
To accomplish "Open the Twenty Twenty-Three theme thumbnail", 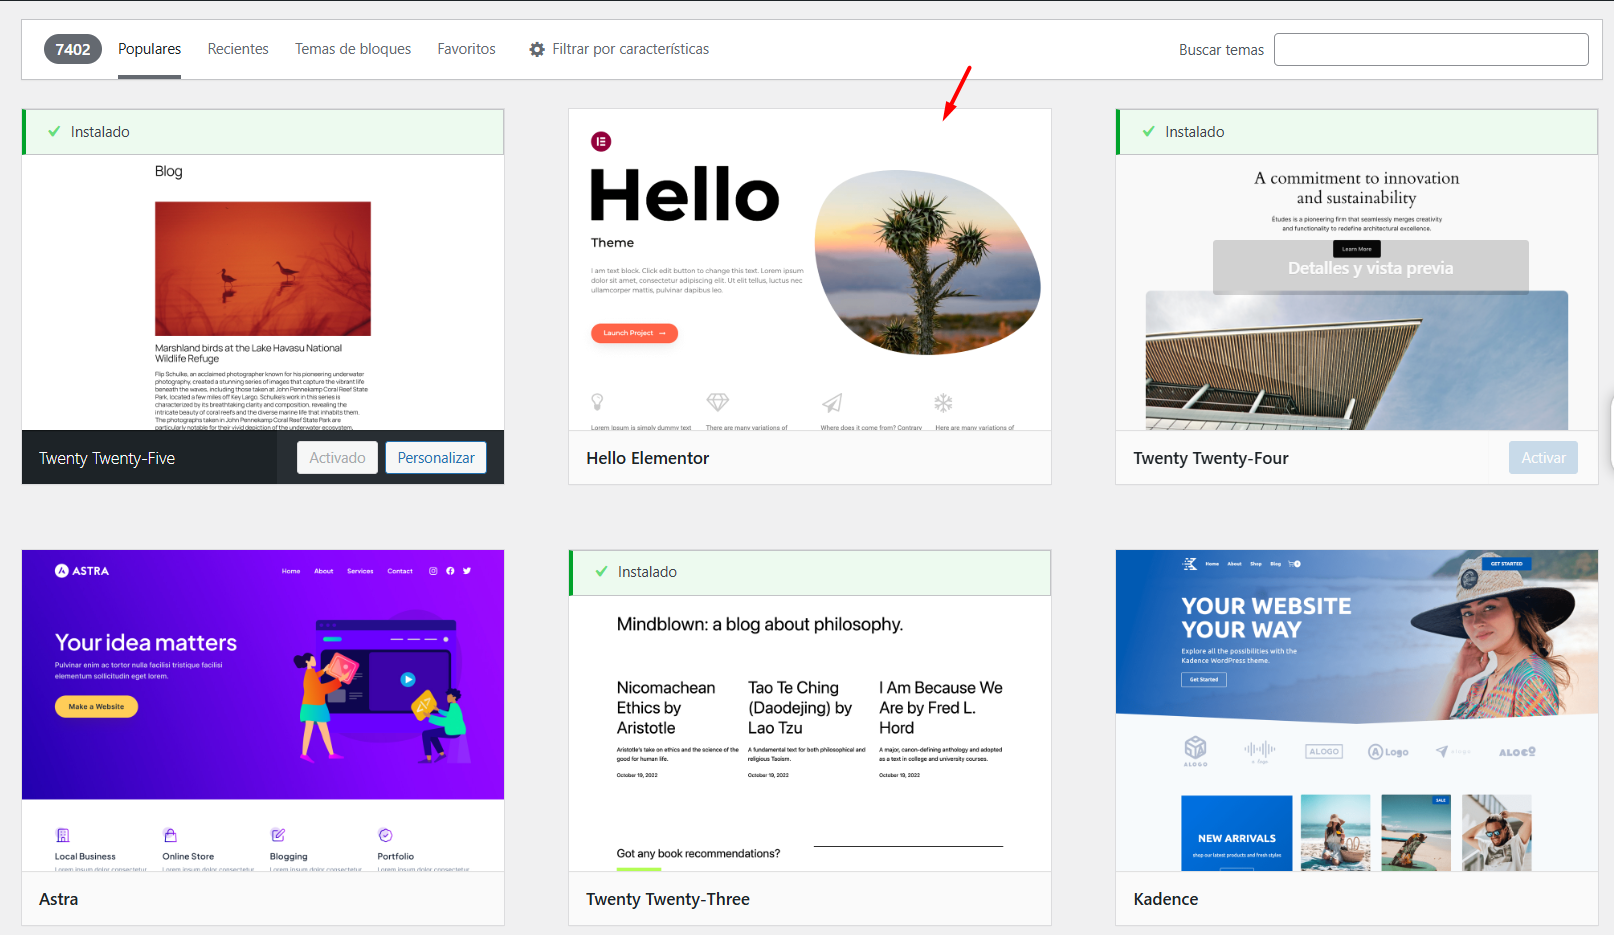I will tap(810, 733).
